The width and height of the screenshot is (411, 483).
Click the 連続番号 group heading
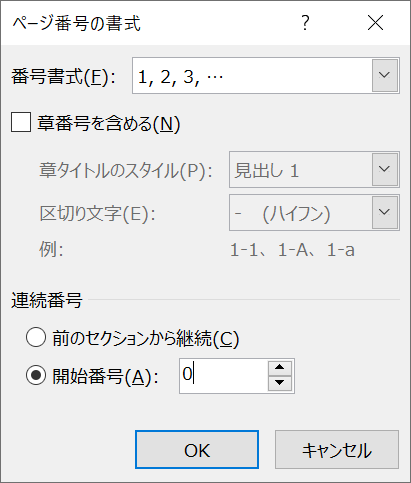tap(47, 300)
